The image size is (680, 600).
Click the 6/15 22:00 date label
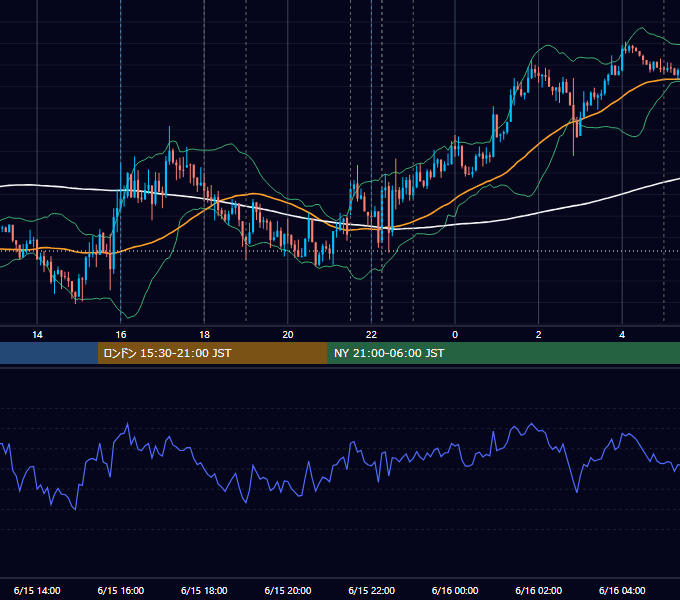372,590
